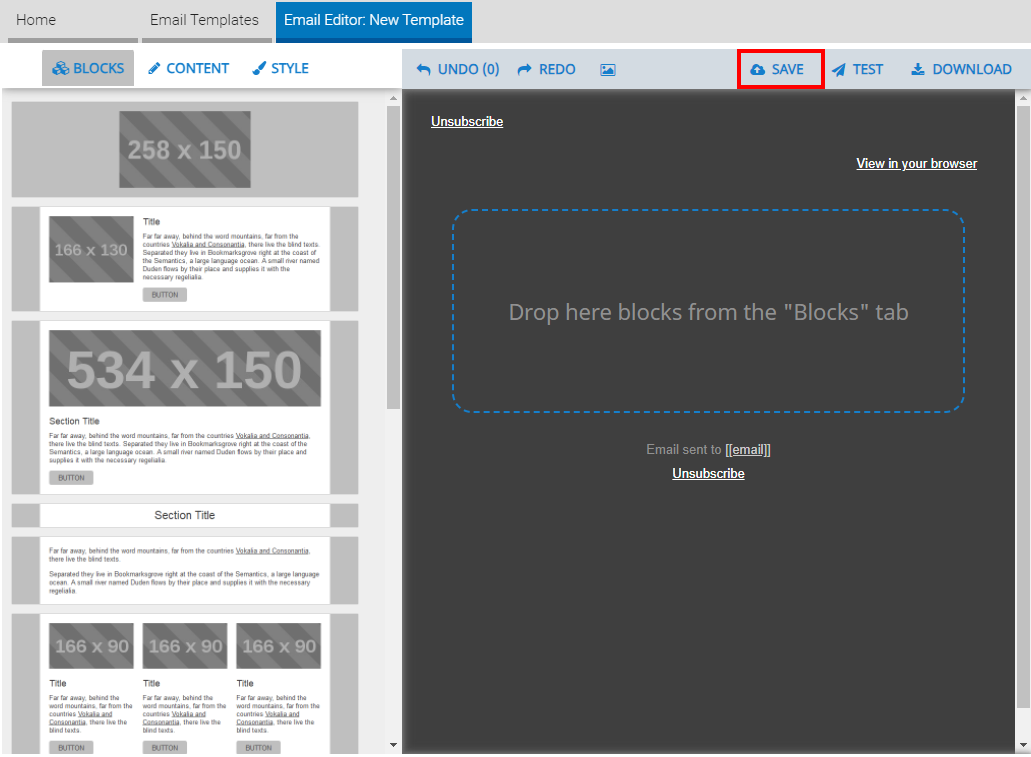Click the footer Unsubscribe link
The height and width of the screenshot is (757, 1031).
708,474
